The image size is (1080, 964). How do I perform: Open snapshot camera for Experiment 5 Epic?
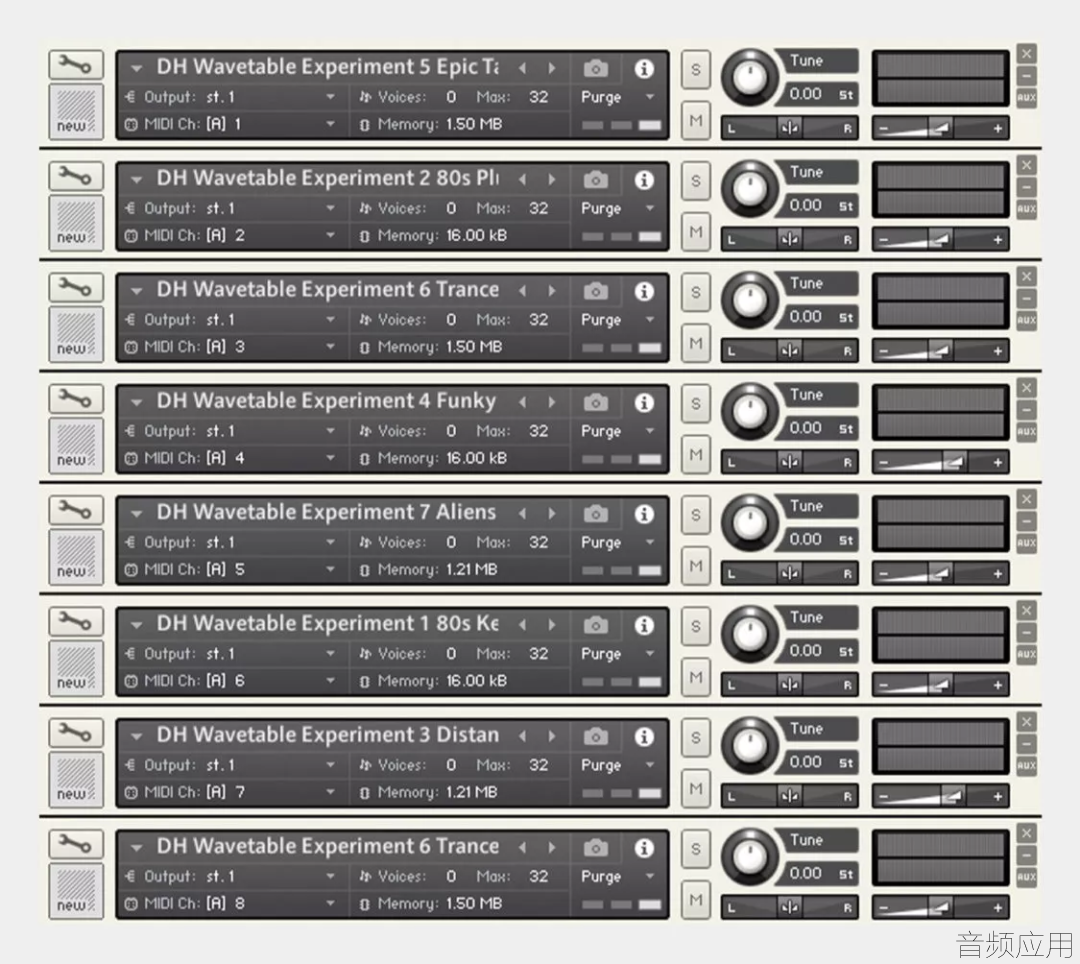click(596, 68)
